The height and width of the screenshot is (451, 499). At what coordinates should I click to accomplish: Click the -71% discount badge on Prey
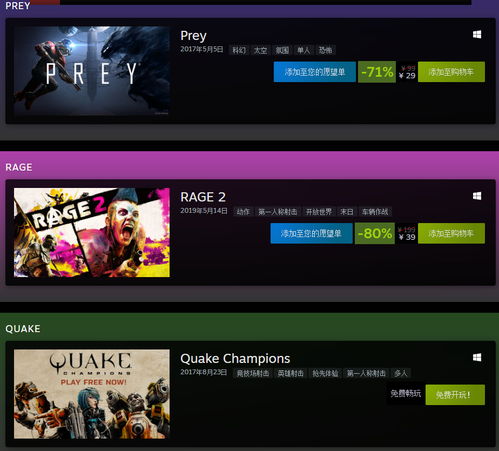377,72
